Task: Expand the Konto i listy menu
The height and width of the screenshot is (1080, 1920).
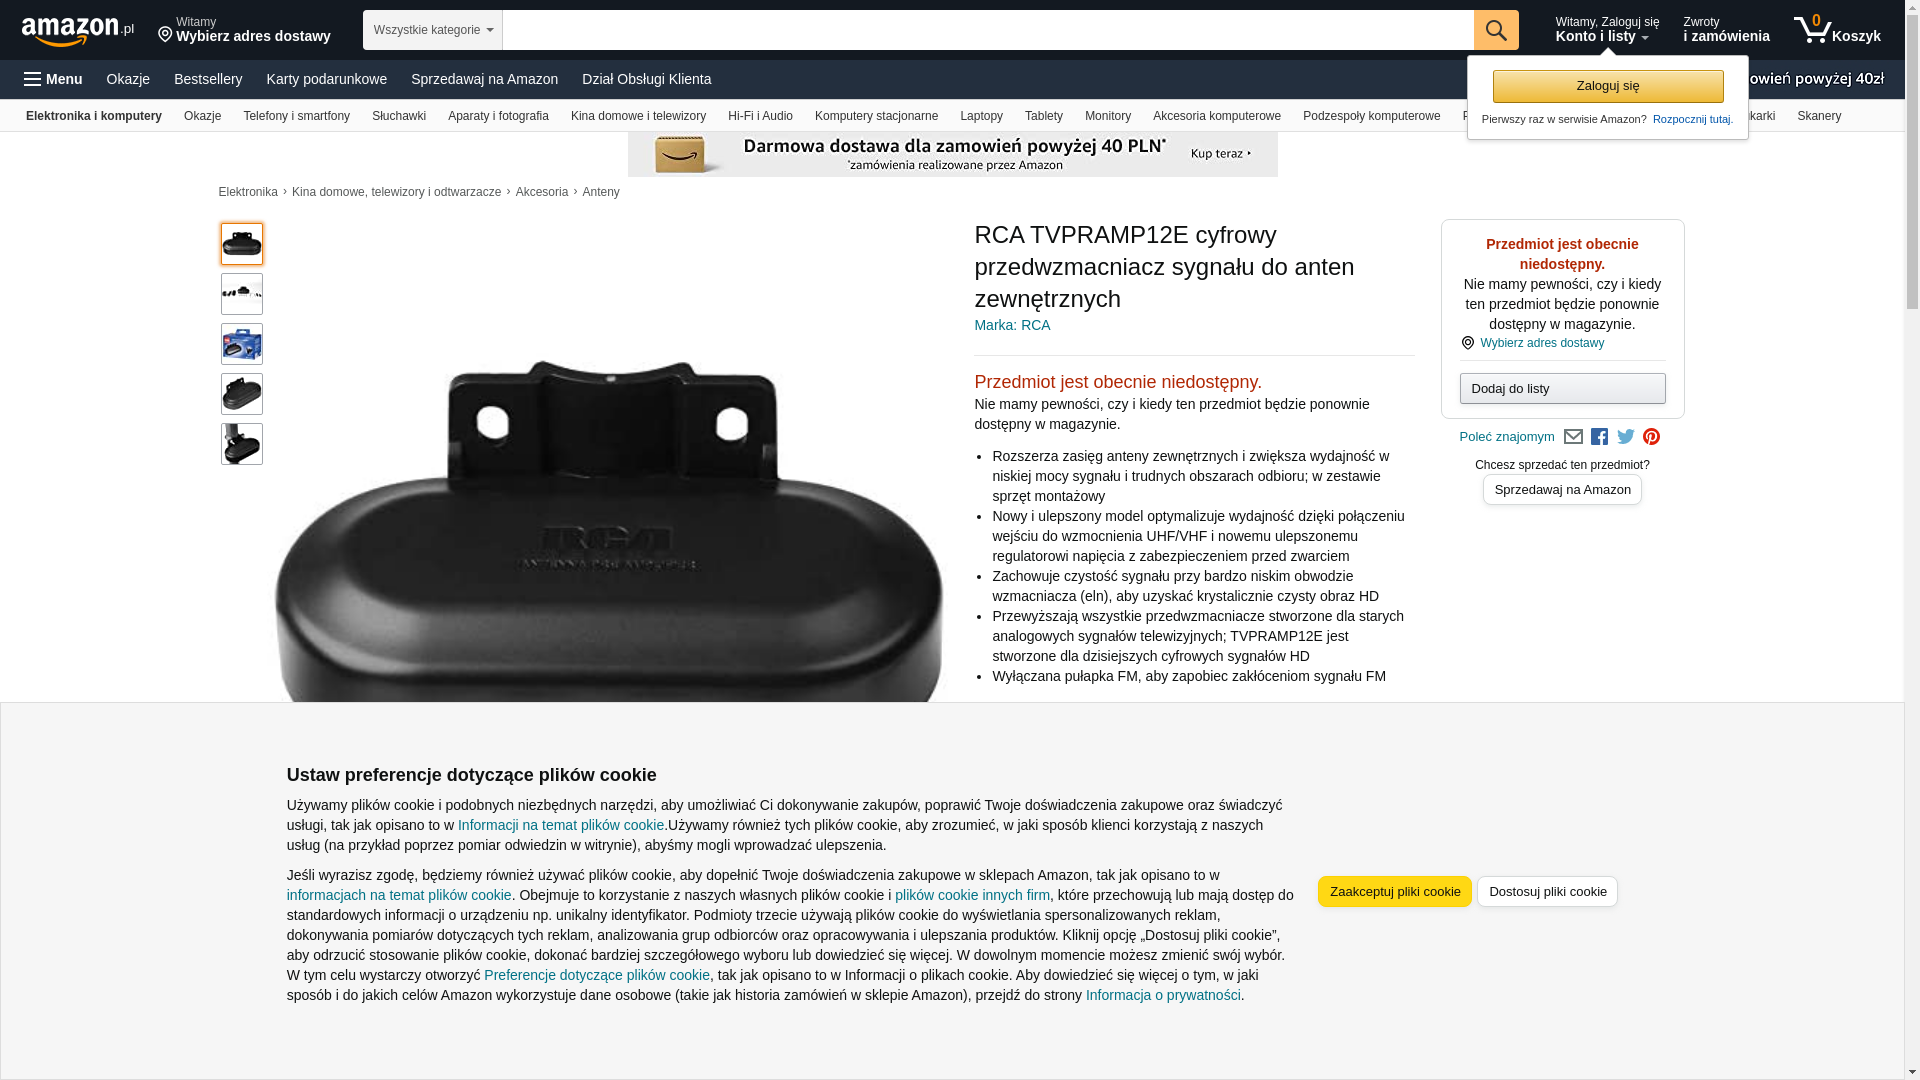Action: click(x=1607, y=30)
